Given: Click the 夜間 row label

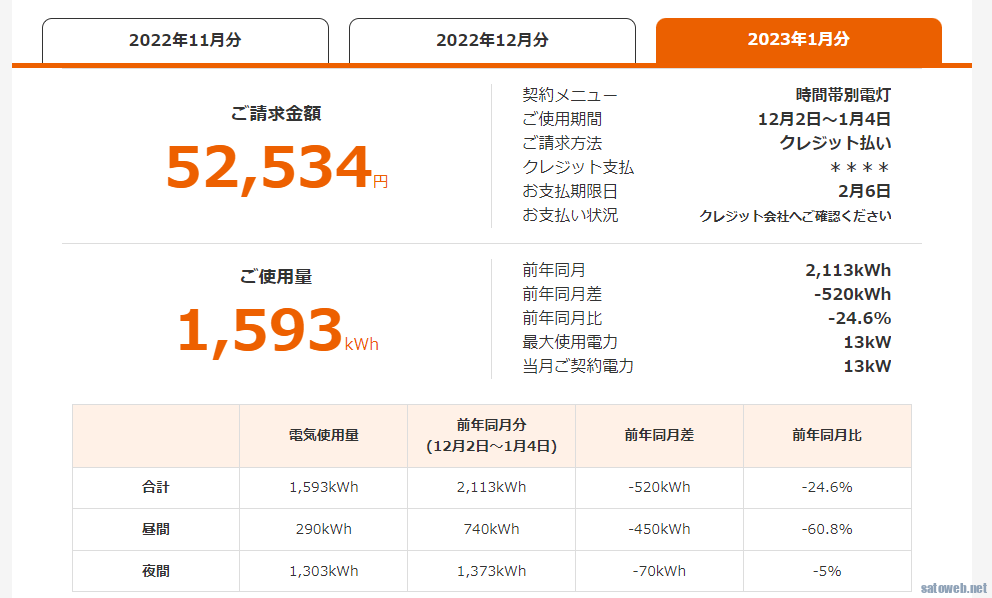Looking at the screenshot, I should [156, 571].
